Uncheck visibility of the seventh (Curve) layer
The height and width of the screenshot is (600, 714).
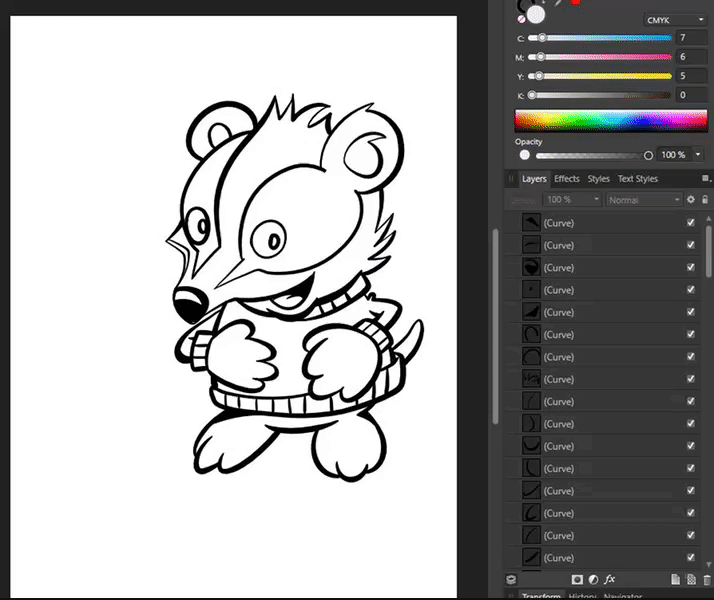(x=691, y=356)
